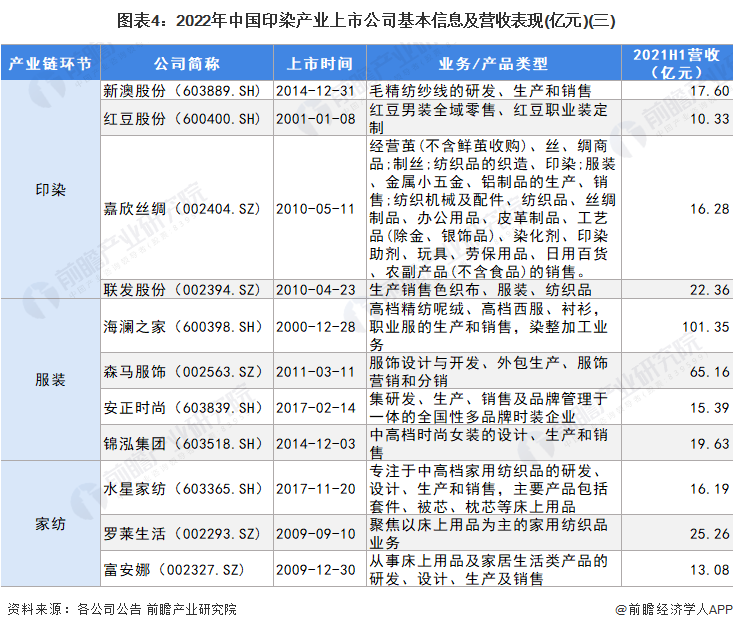Click listing date 2010-04-23
The width and height of the screenshot is (733, 630).
[316, 290]
